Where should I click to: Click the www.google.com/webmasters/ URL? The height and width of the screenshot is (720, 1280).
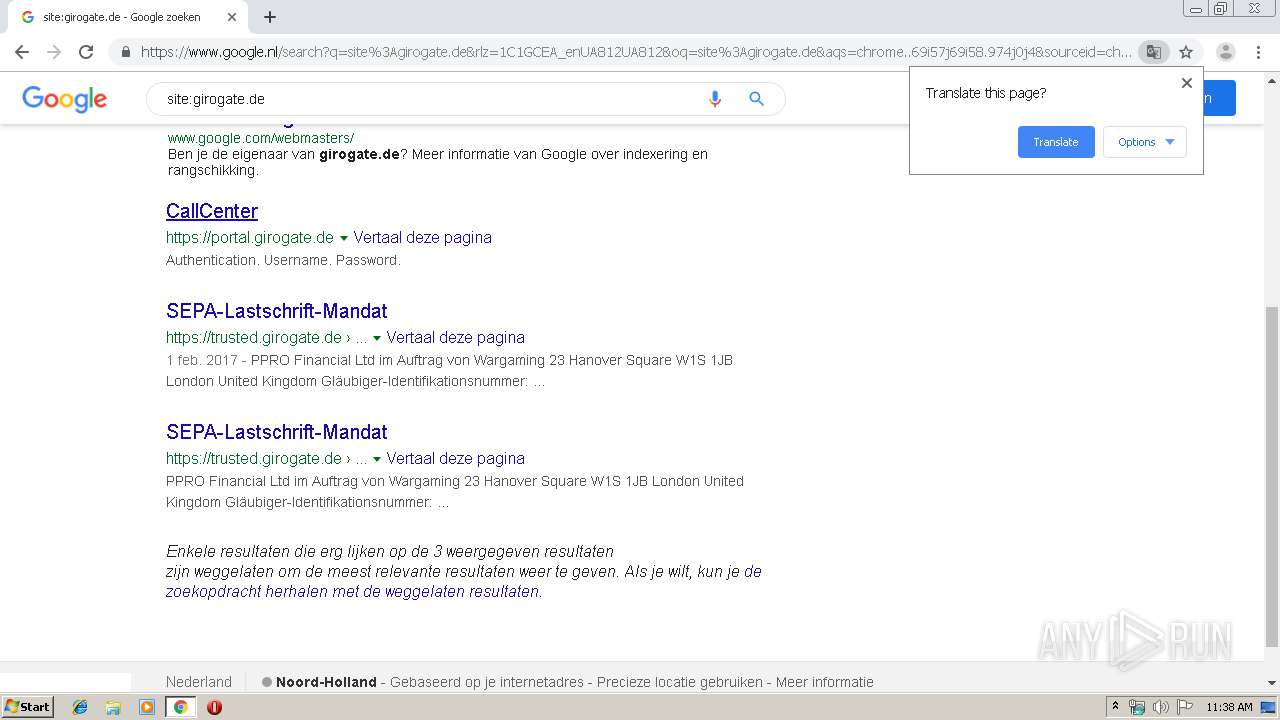click(x=261, y=138)
